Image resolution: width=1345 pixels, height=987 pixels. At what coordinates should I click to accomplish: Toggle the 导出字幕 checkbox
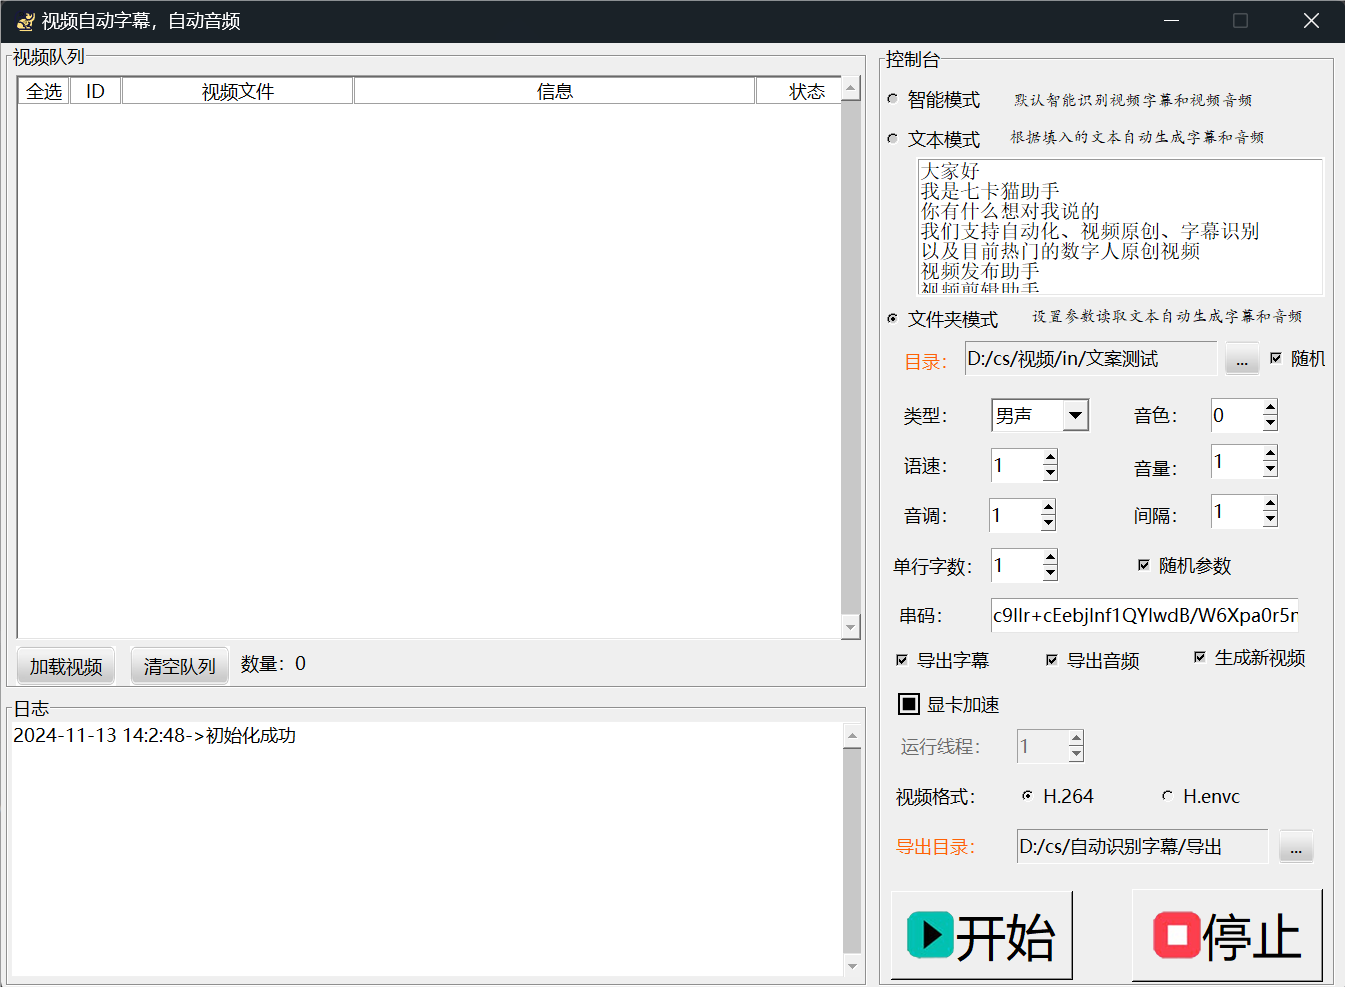(x=902, y=660)
